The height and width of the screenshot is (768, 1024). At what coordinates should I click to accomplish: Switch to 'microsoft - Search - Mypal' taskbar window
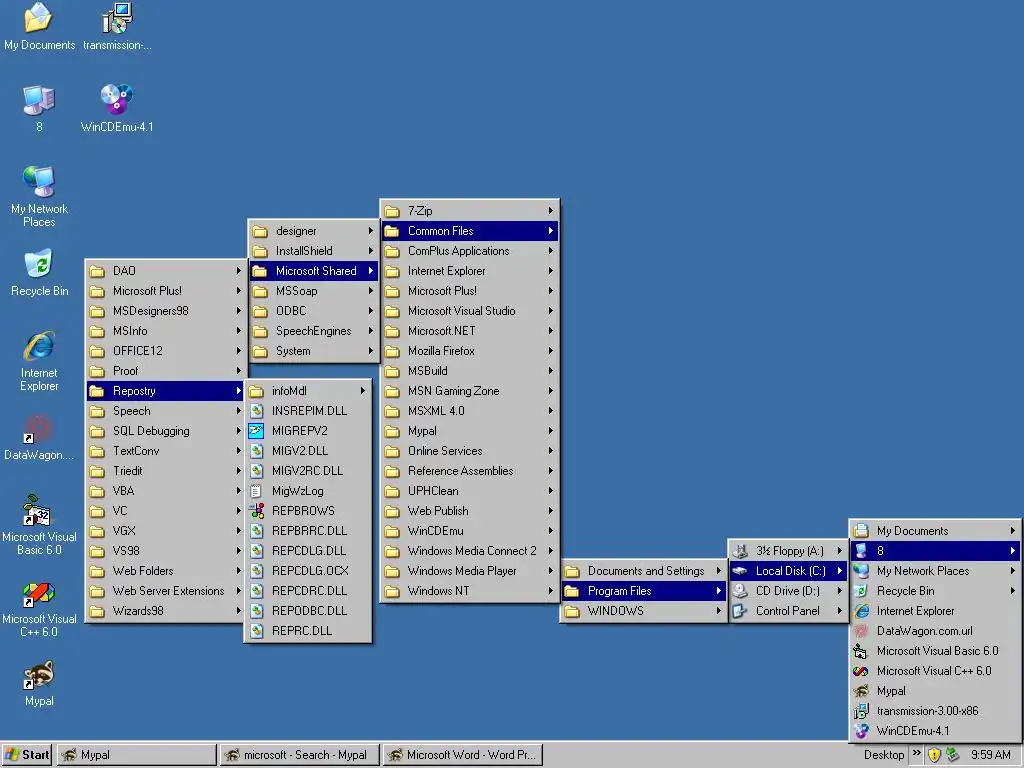click(299, 755)
